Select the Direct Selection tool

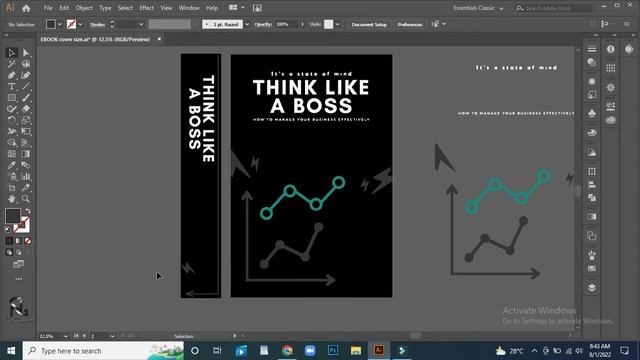tap(26, 53)
